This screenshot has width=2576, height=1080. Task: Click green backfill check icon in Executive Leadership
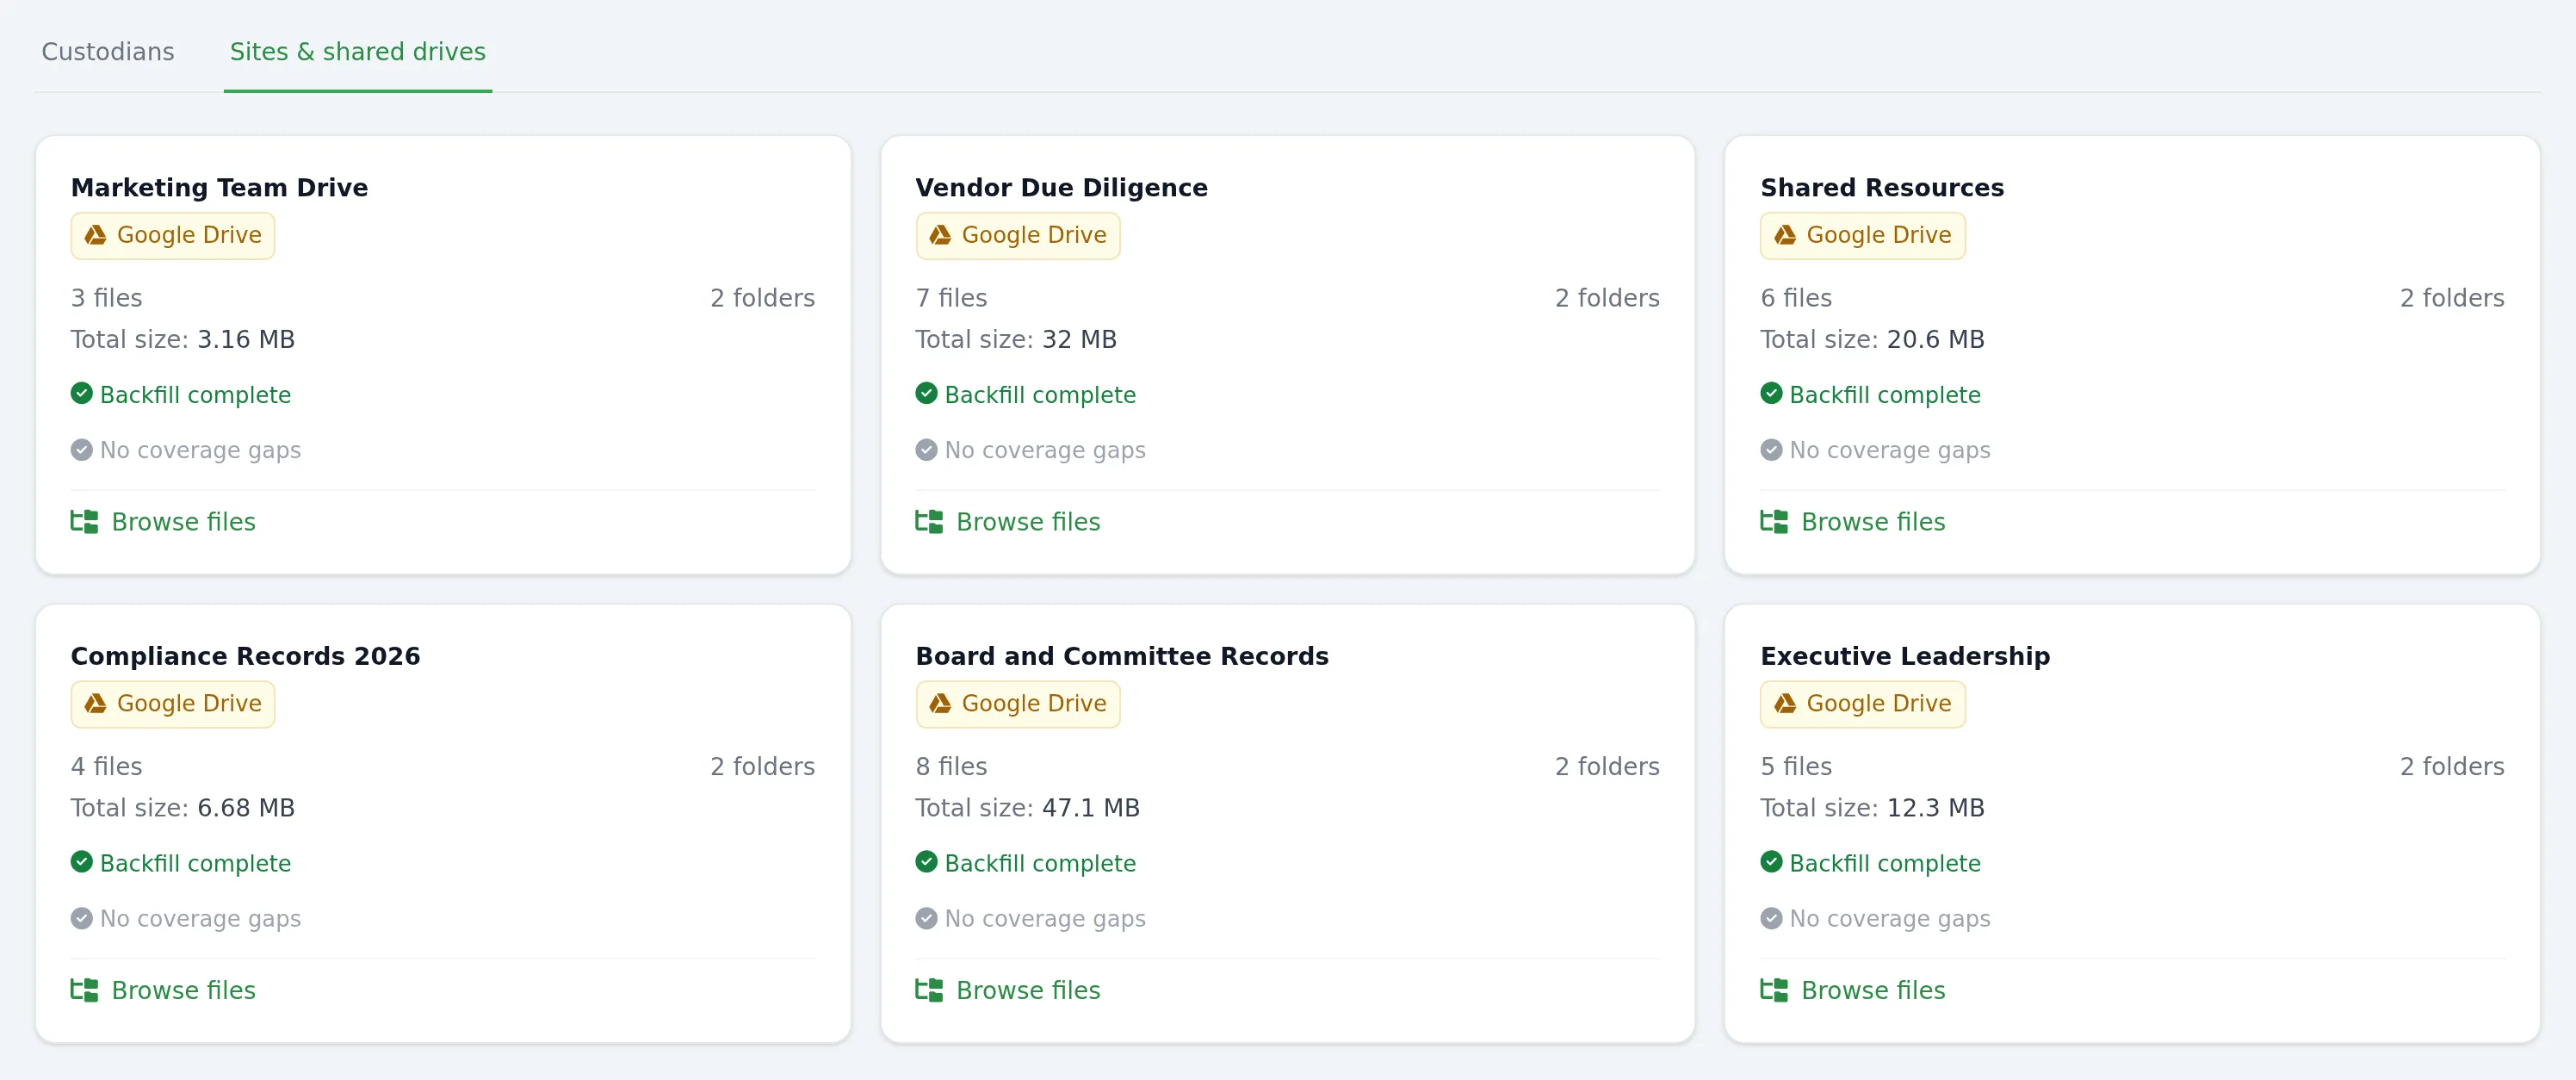(1772, 862)
